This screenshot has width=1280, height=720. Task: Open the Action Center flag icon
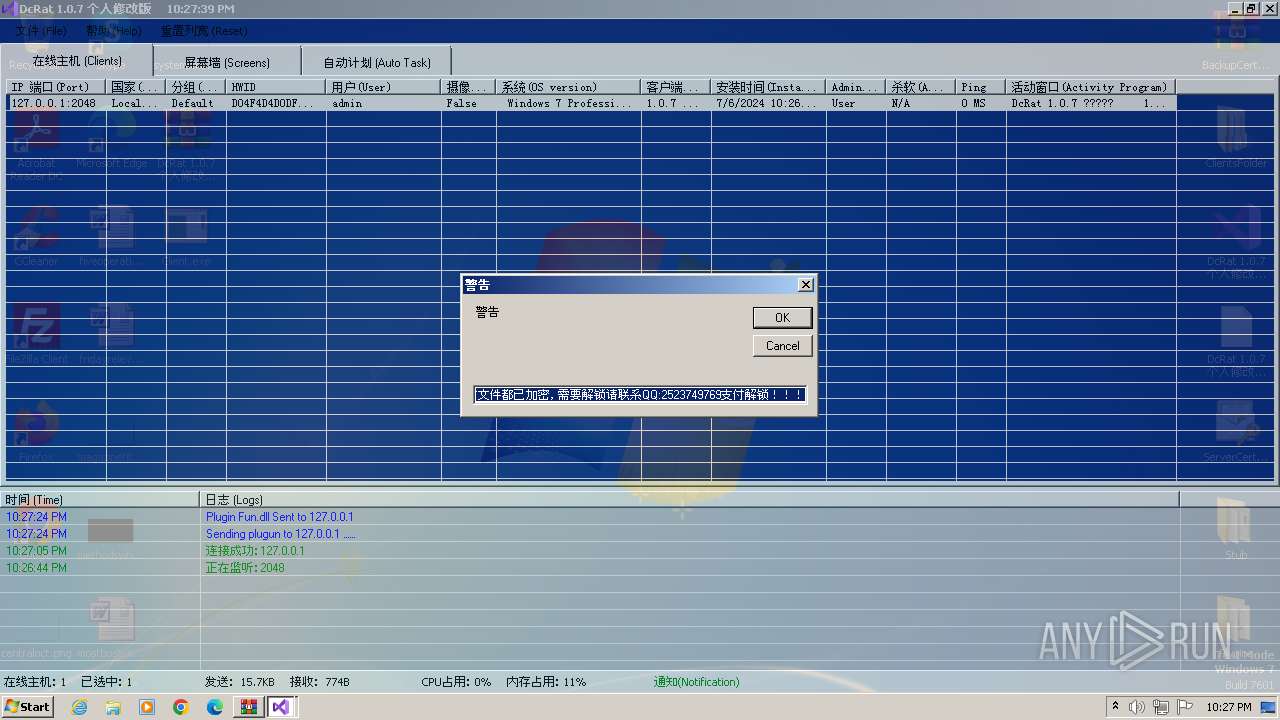pyautogui.click(x=1185, y=707)
